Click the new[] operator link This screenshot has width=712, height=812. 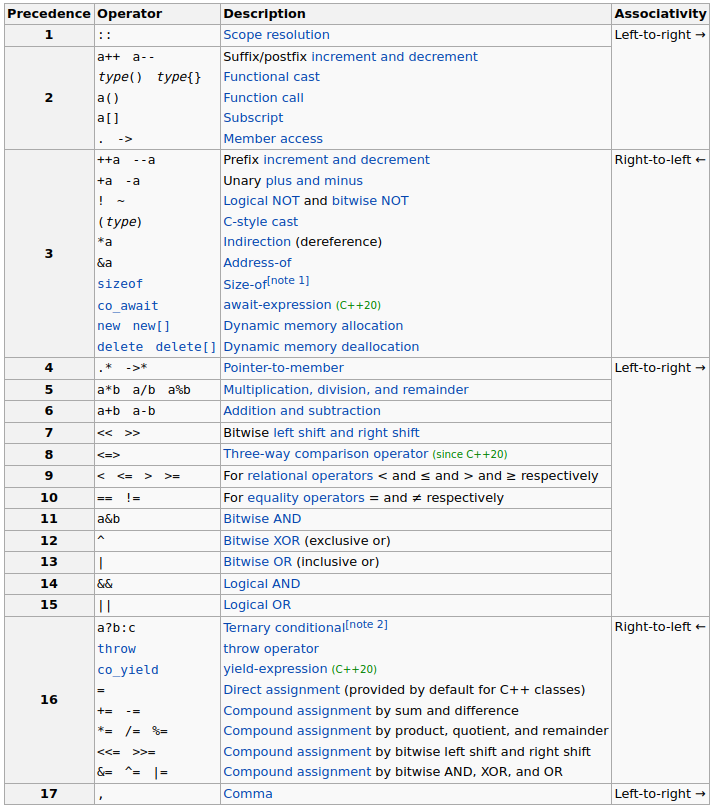(151, 326)
